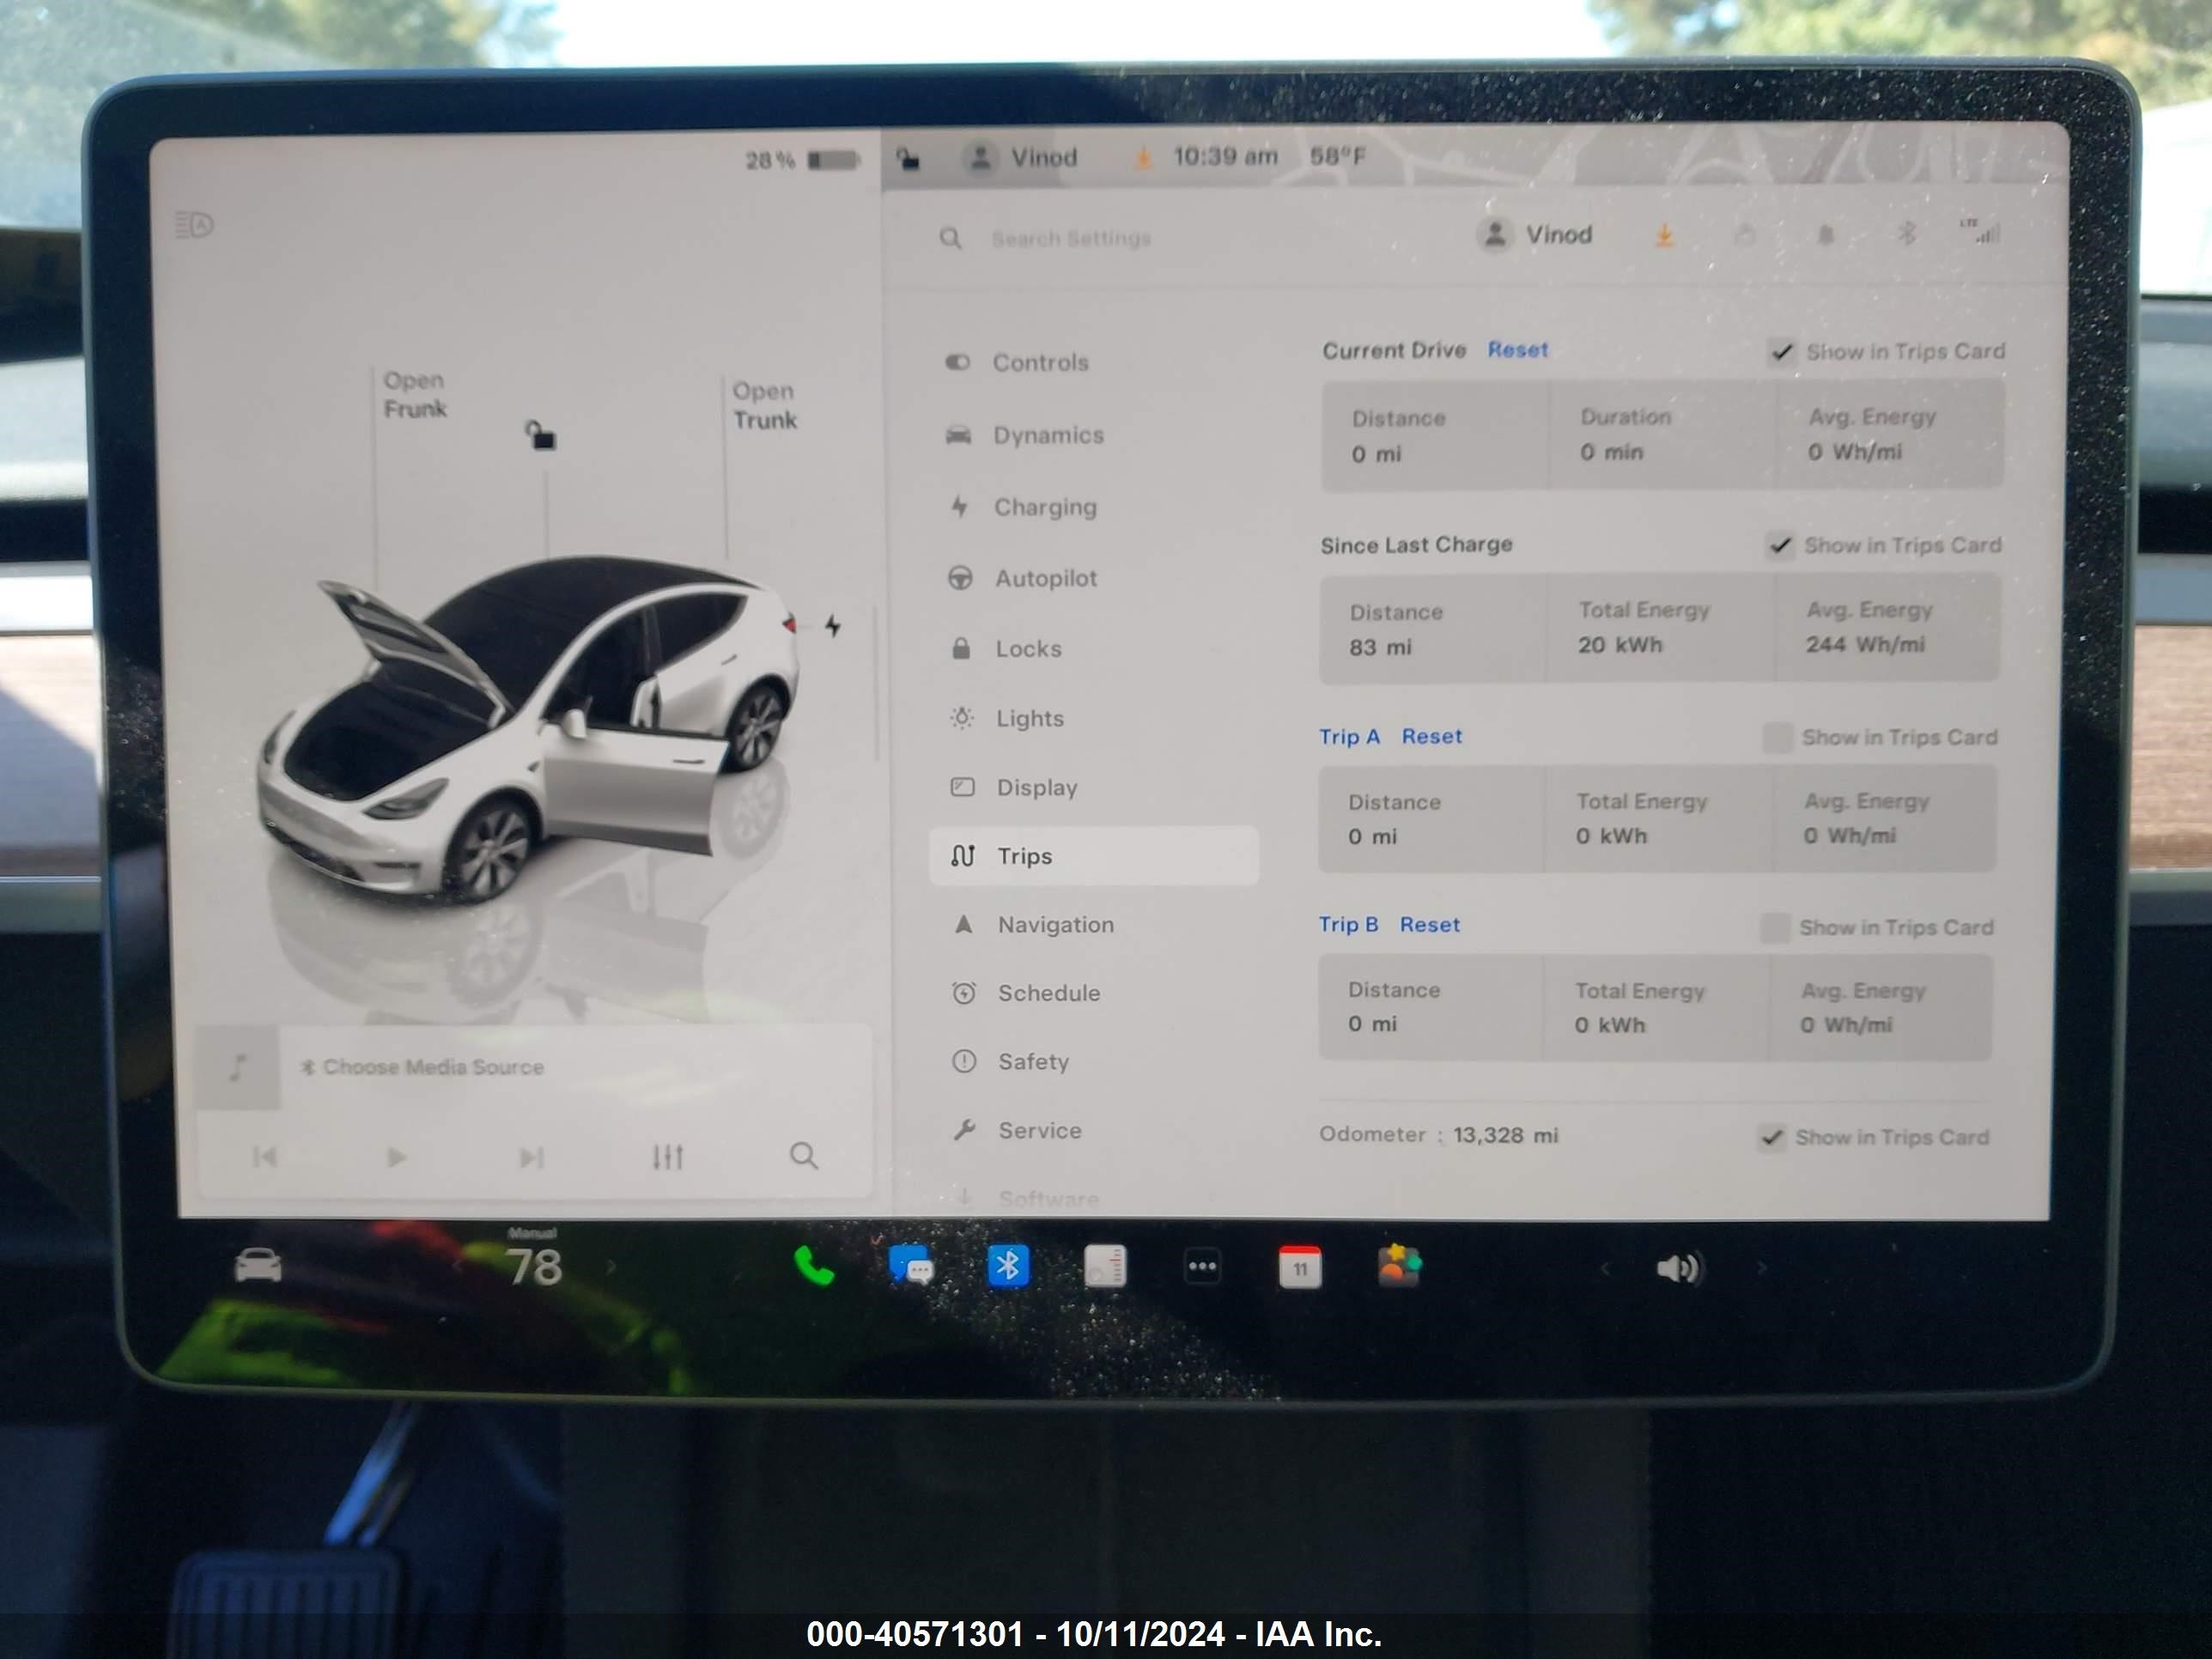Reset the Current Drive stats
The width and height of the screenshot is (2212, 1659).
[1517, 350]
